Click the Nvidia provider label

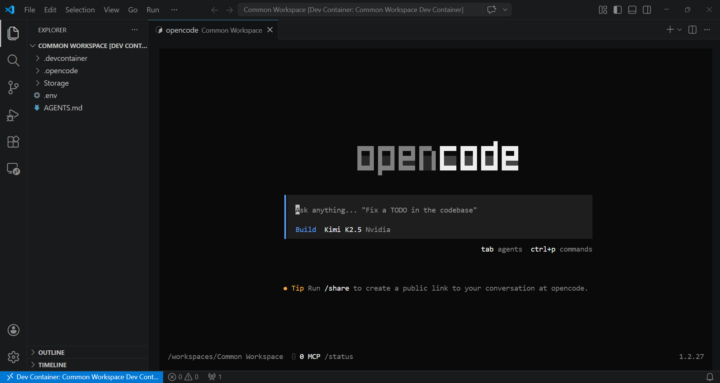click(377, 230)
